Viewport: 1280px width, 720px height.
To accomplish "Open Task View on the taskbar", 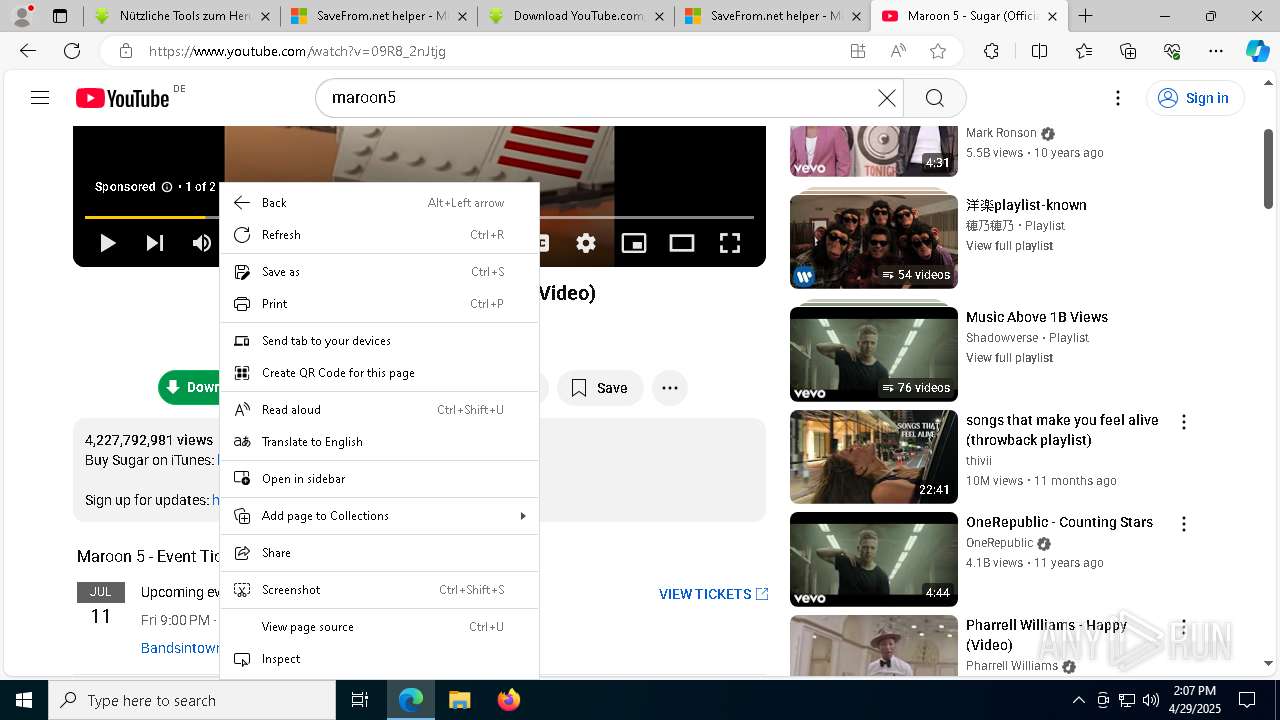I will (x=360, y=700).
